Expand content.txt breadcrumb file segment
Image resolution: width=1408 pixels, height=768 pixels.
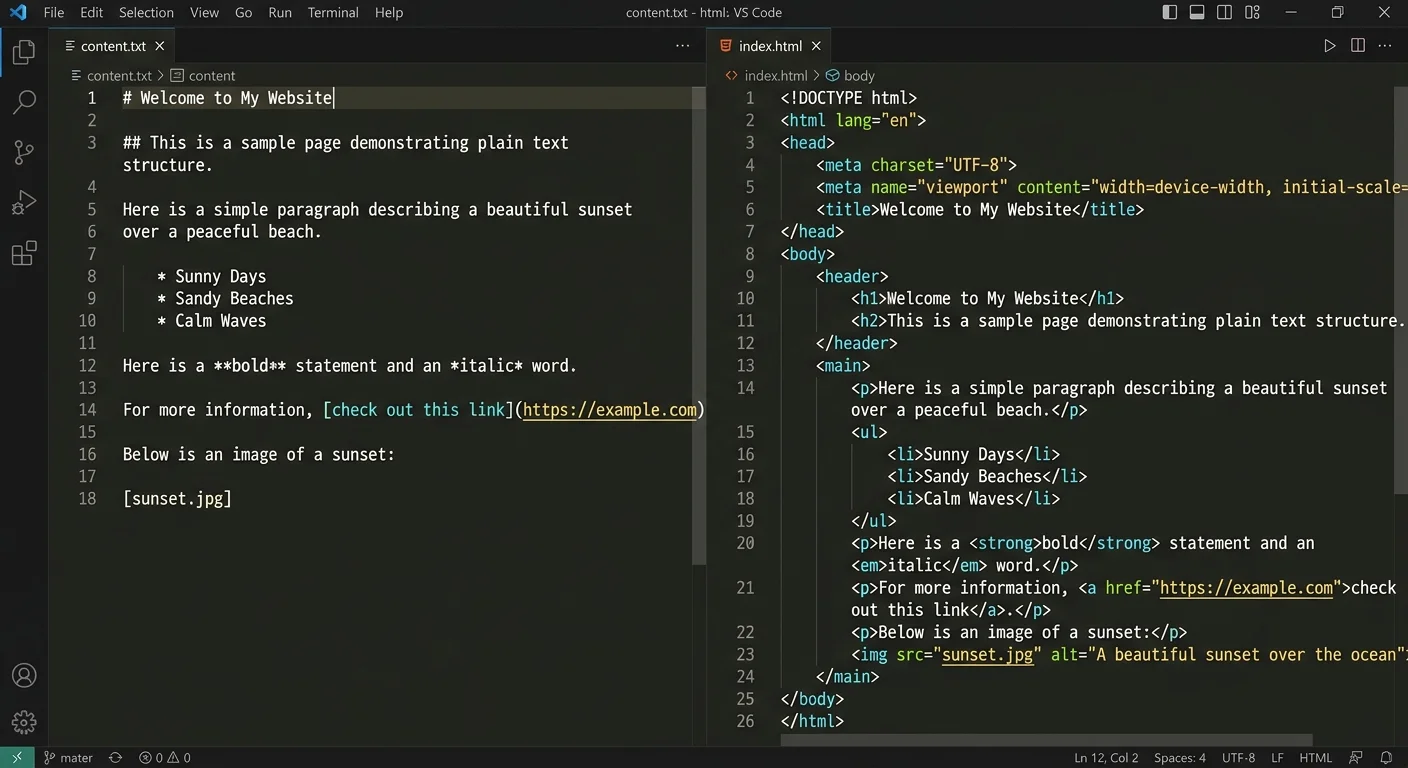(112, 76)
